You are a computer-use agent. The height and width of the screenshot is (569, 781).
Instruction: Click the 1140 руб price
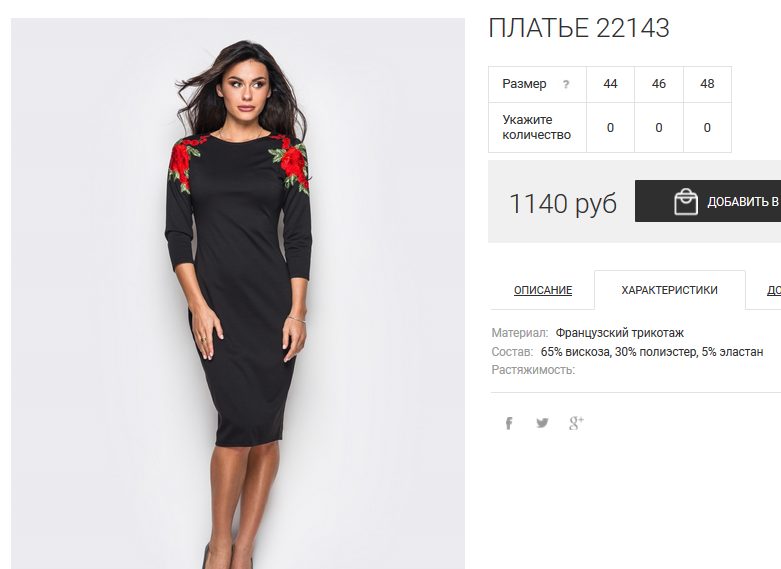[x=563, y=203]
